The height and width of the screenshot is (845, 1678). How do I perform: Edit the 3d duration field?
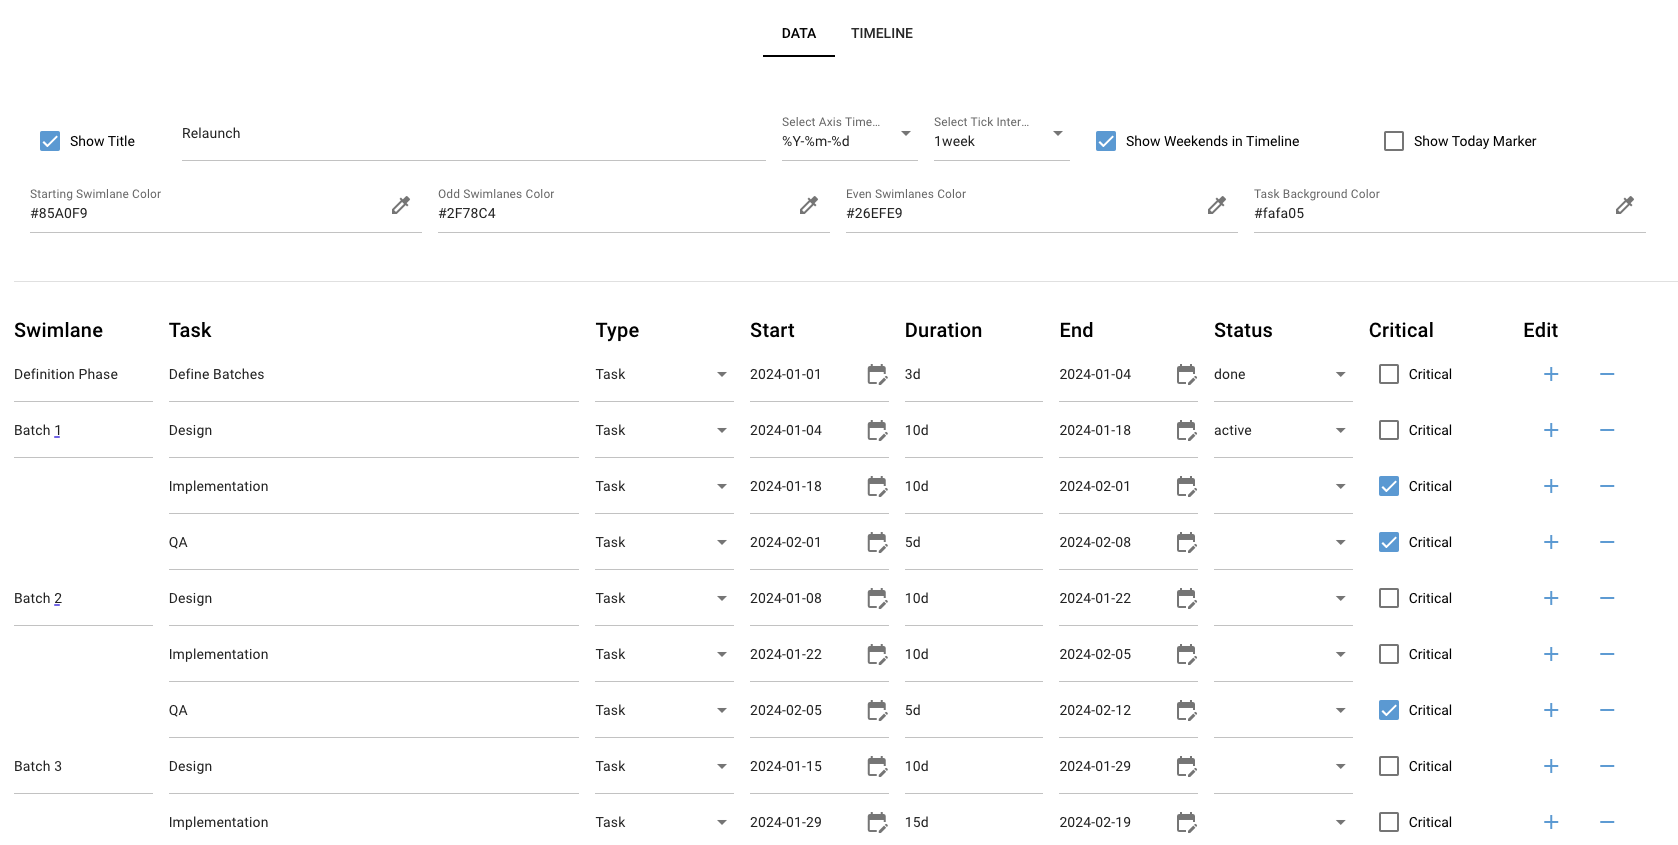(974, 375)
